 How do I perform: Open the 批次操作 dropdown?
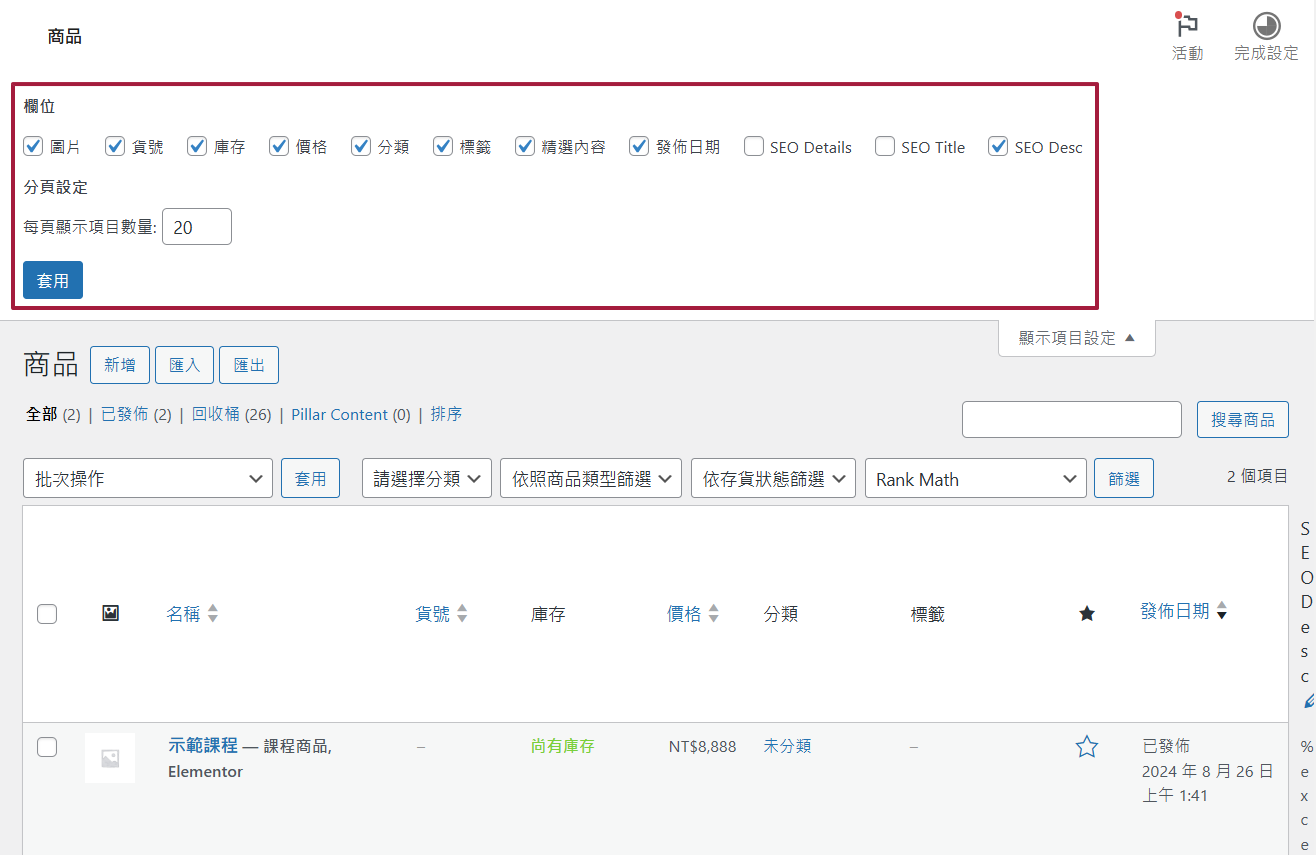147,478
